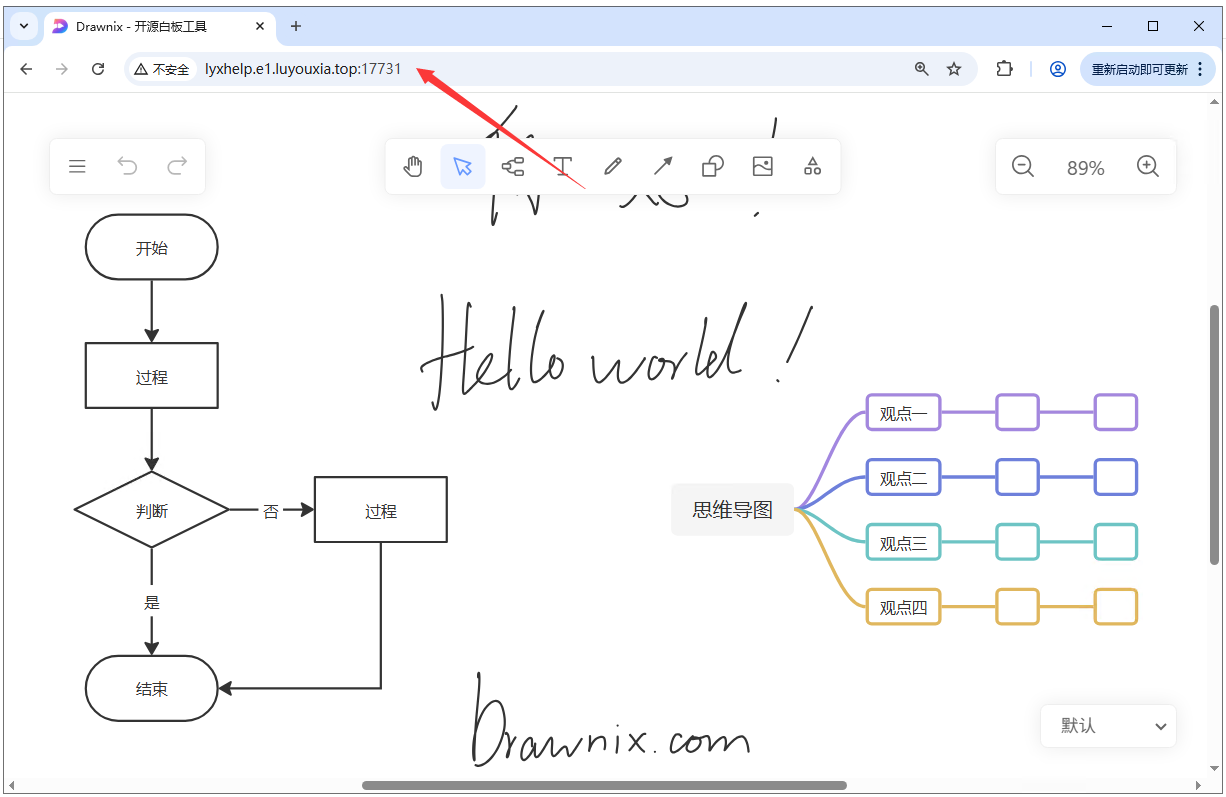Screen dimensions: 1226x797
Task: Open the Chrome profile avatar
Action: point(1057,69)
